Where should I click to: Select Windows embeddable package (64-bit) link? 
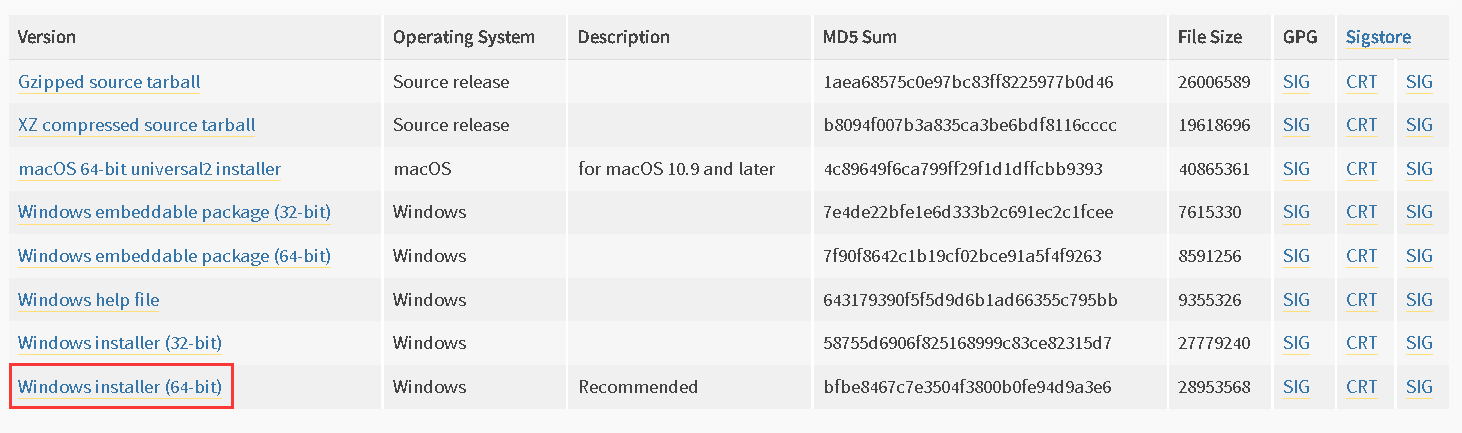[174, 256]
